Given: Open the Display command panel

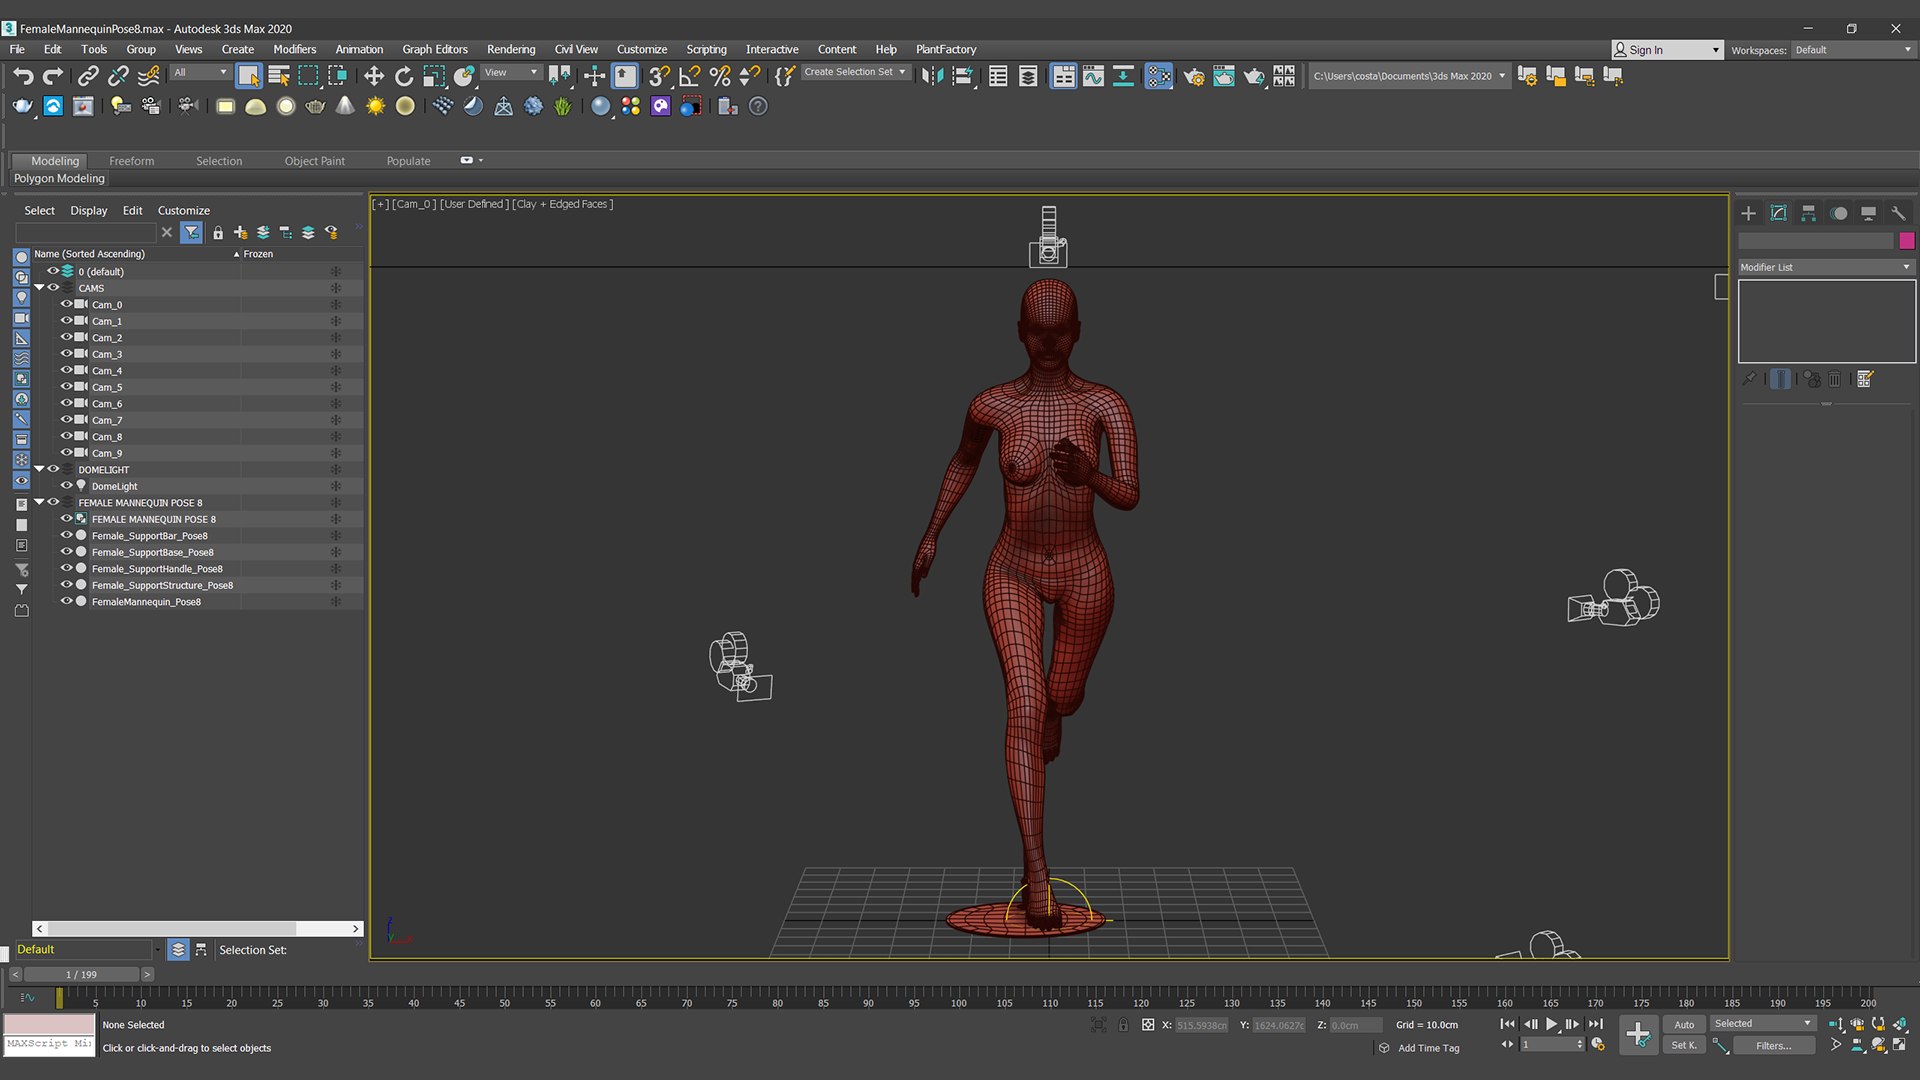Looking at the screenshot, I should [x=1868, y=213].
